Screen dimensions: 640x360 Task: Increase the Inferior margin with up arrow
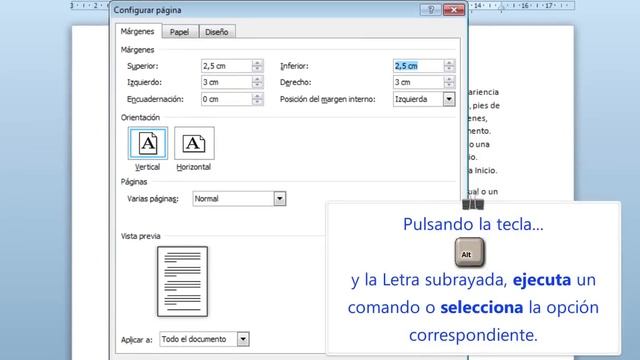449,63
